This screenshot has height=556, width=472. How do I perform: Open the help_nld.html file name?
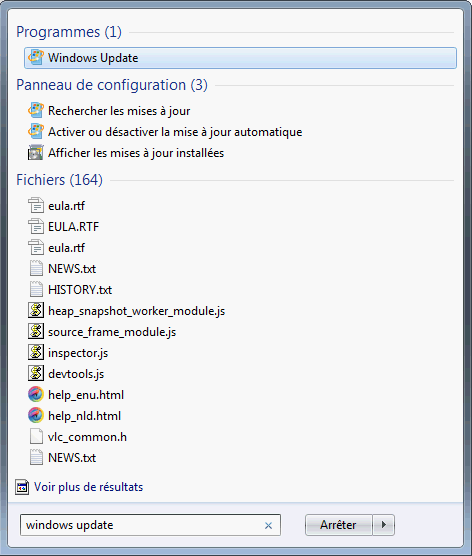click(84, 416)
